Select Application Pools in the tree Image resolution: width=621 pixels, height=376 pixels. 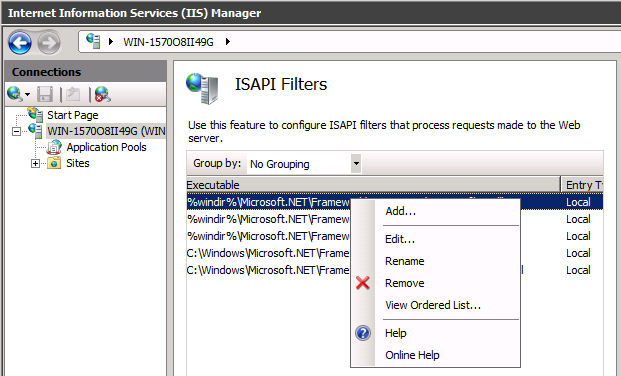pyautogui.click(x=106, y=147)
